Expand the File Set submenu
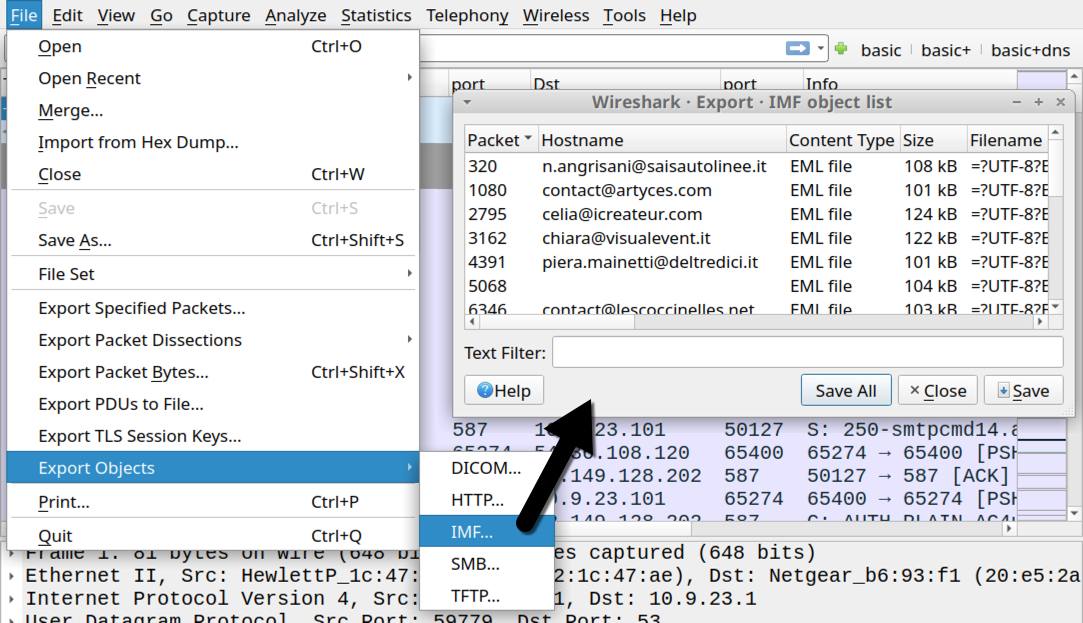 coord(410,274)
